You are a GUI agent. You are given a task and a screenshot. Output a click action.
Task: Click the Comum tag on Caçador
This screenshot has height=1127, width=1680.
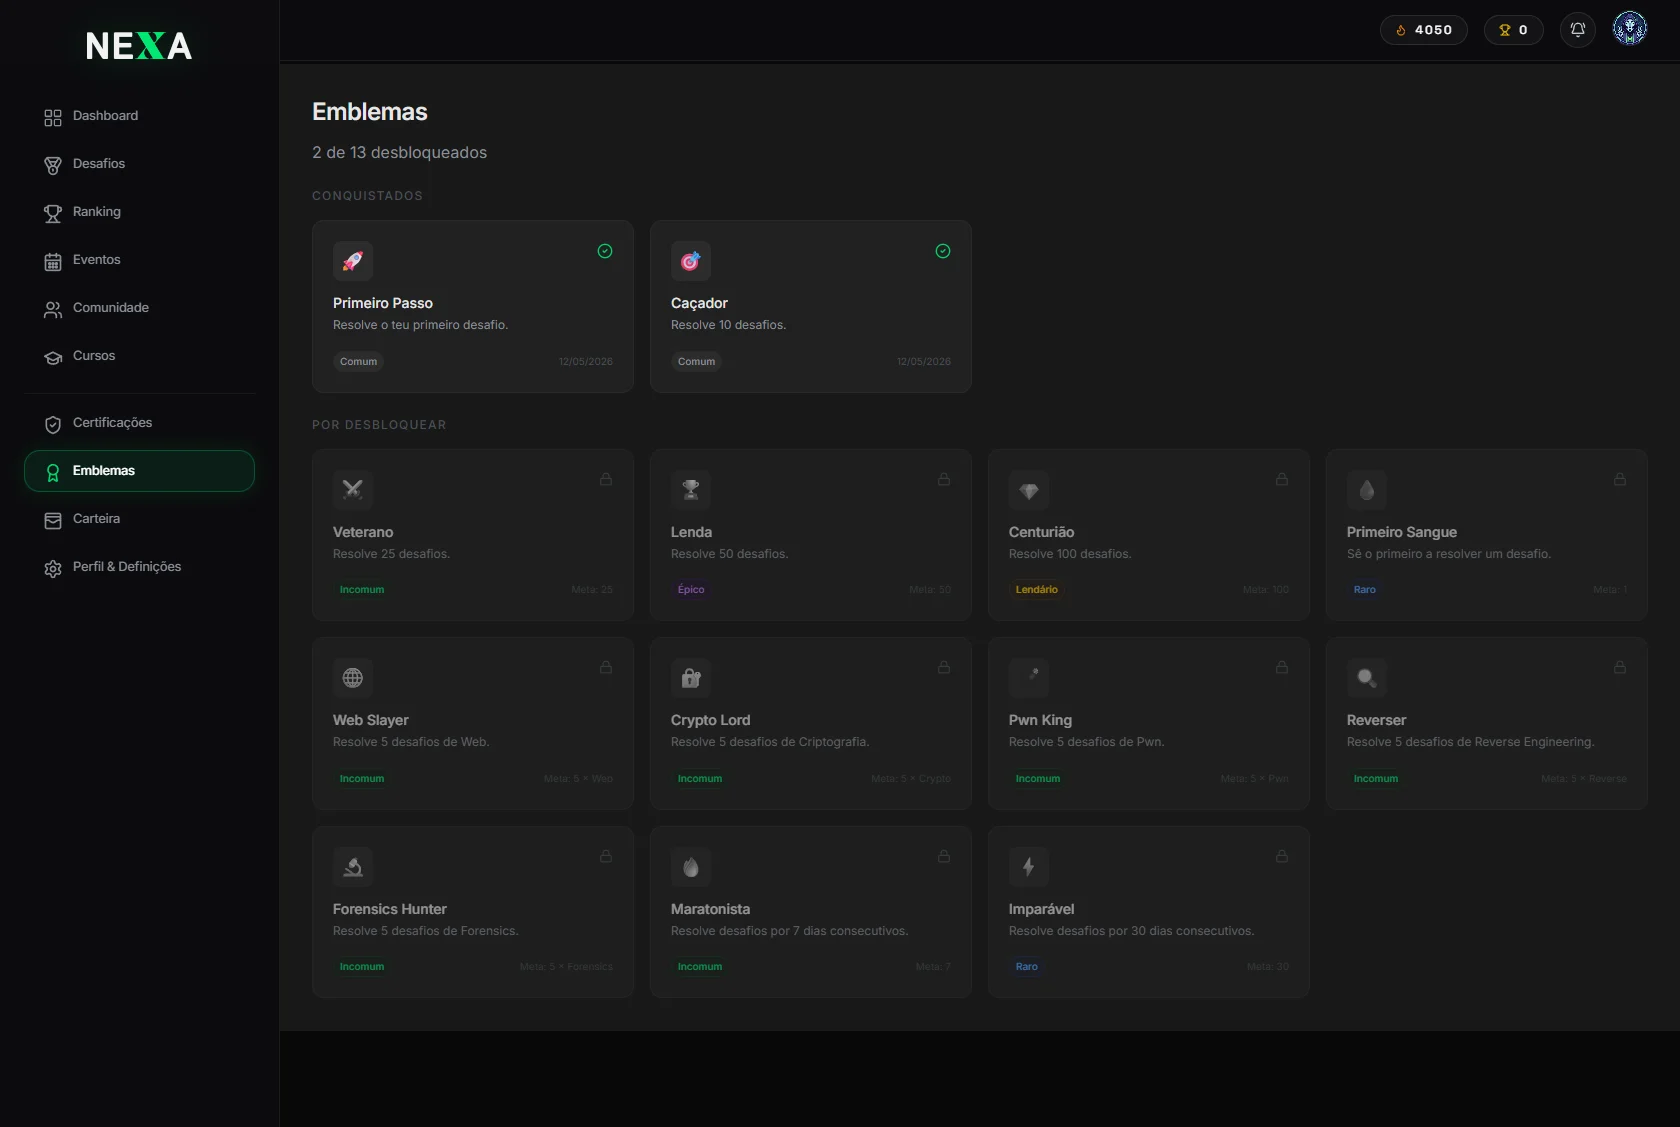696,362
